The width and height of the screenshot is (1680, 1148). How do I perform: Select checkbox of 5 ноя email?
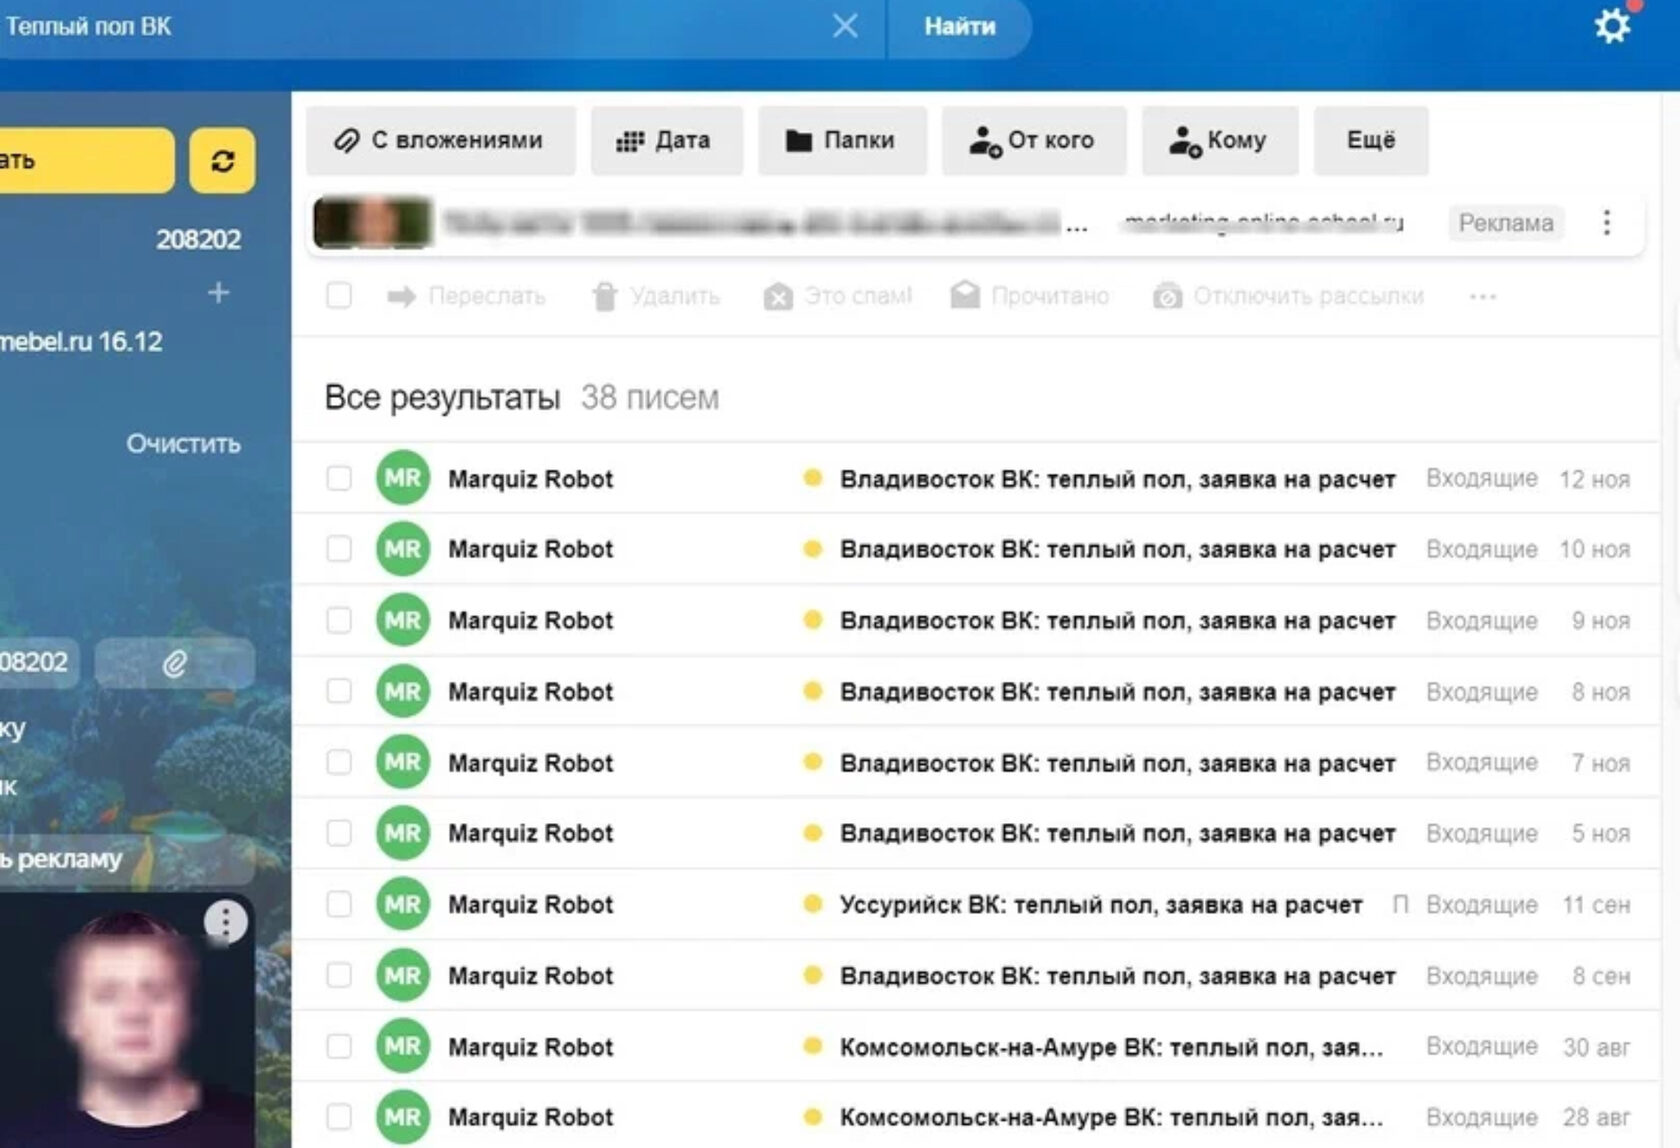click(x=339, y=833)
